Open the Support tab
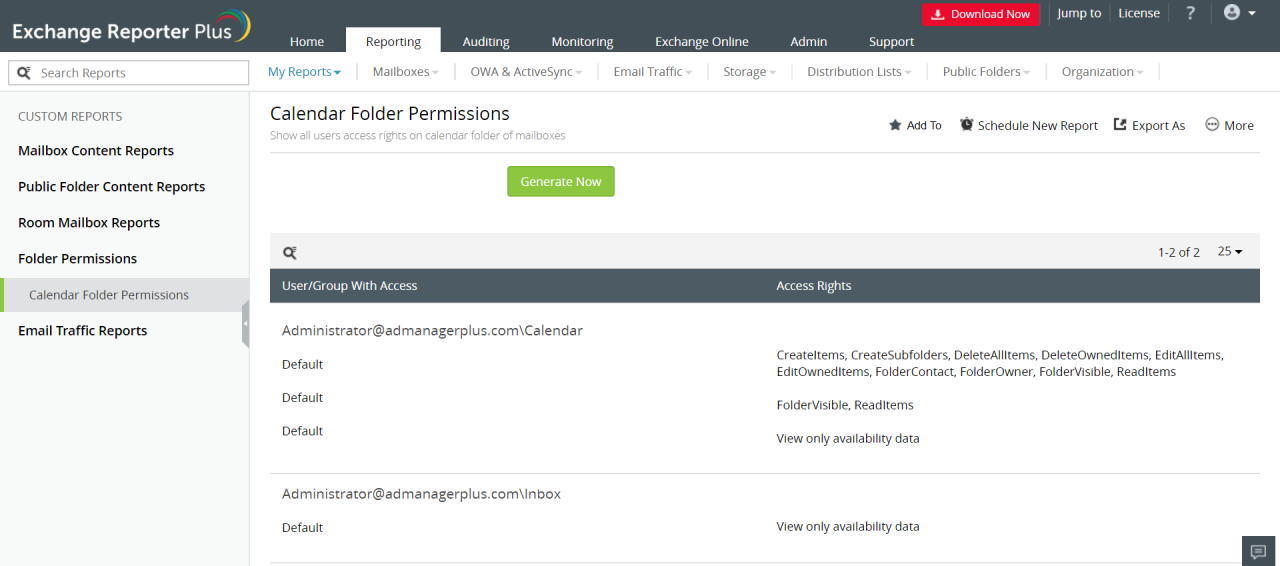 [891, 41]
